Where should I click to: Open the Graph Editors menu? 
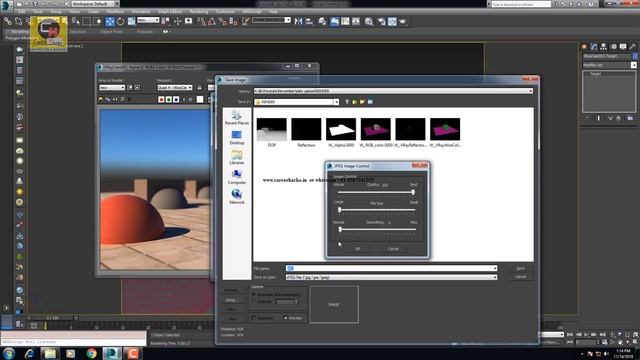tap(170, 12)
